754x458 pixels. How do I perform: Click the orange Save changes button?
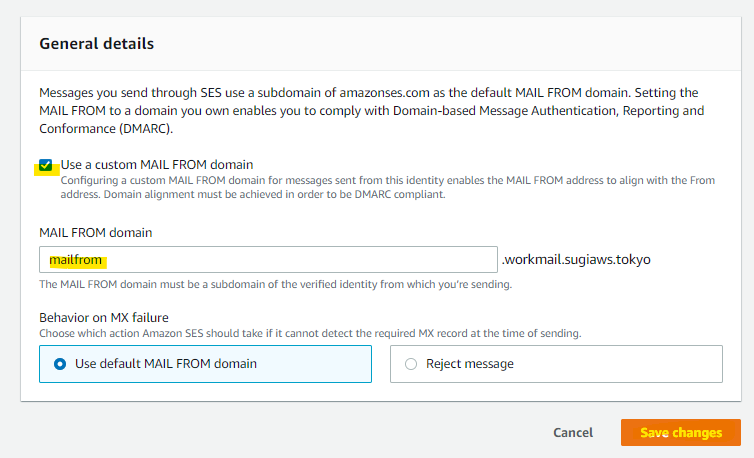point(680,433)
